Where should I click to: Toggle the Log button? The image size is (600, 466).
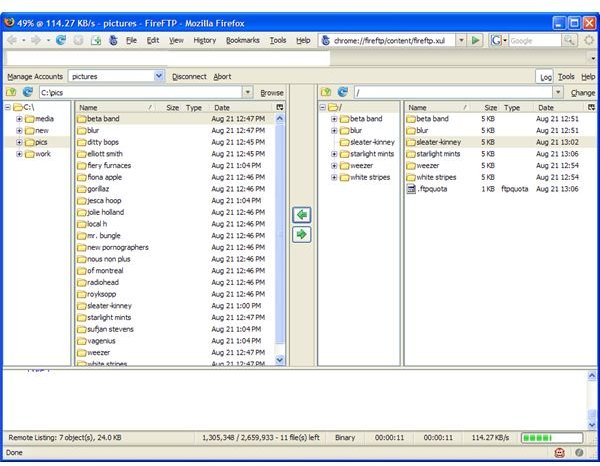click(x=545, y=77)
